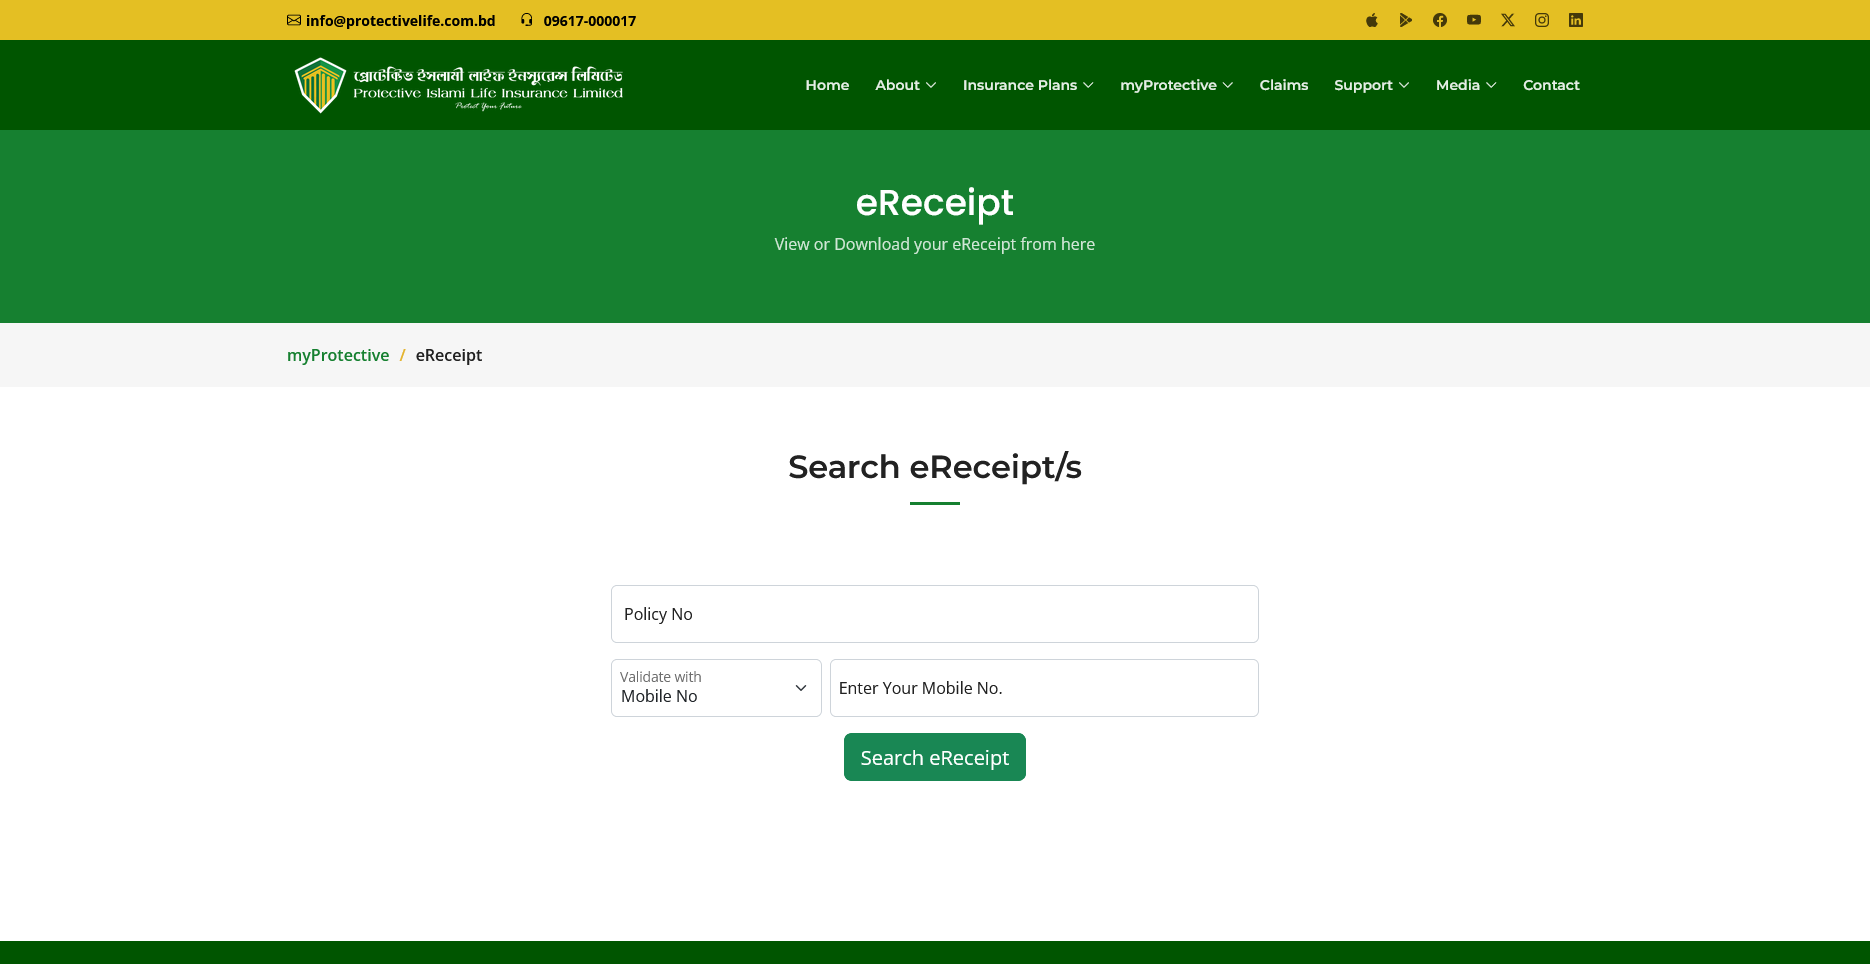The image size is (1870, 964).
Task: Expand the About dropdown menu
Action: [x=906, y=85]
